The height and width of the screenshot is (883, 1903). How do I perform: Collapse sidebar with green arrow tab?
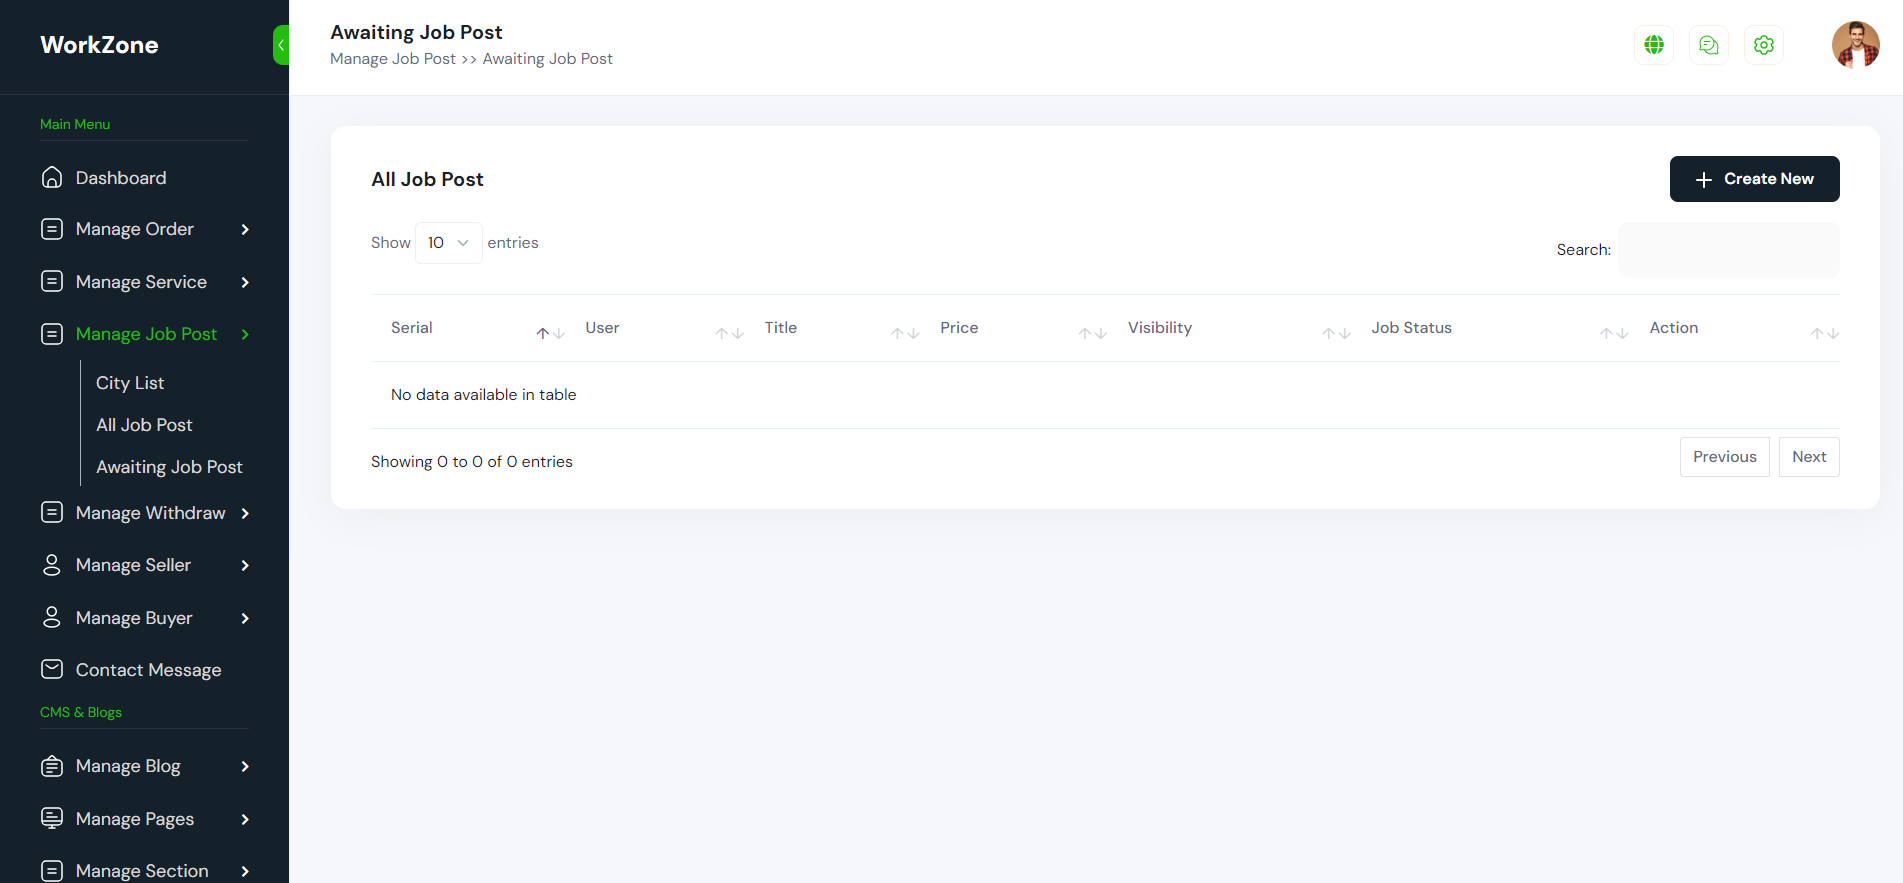[281, 45]
